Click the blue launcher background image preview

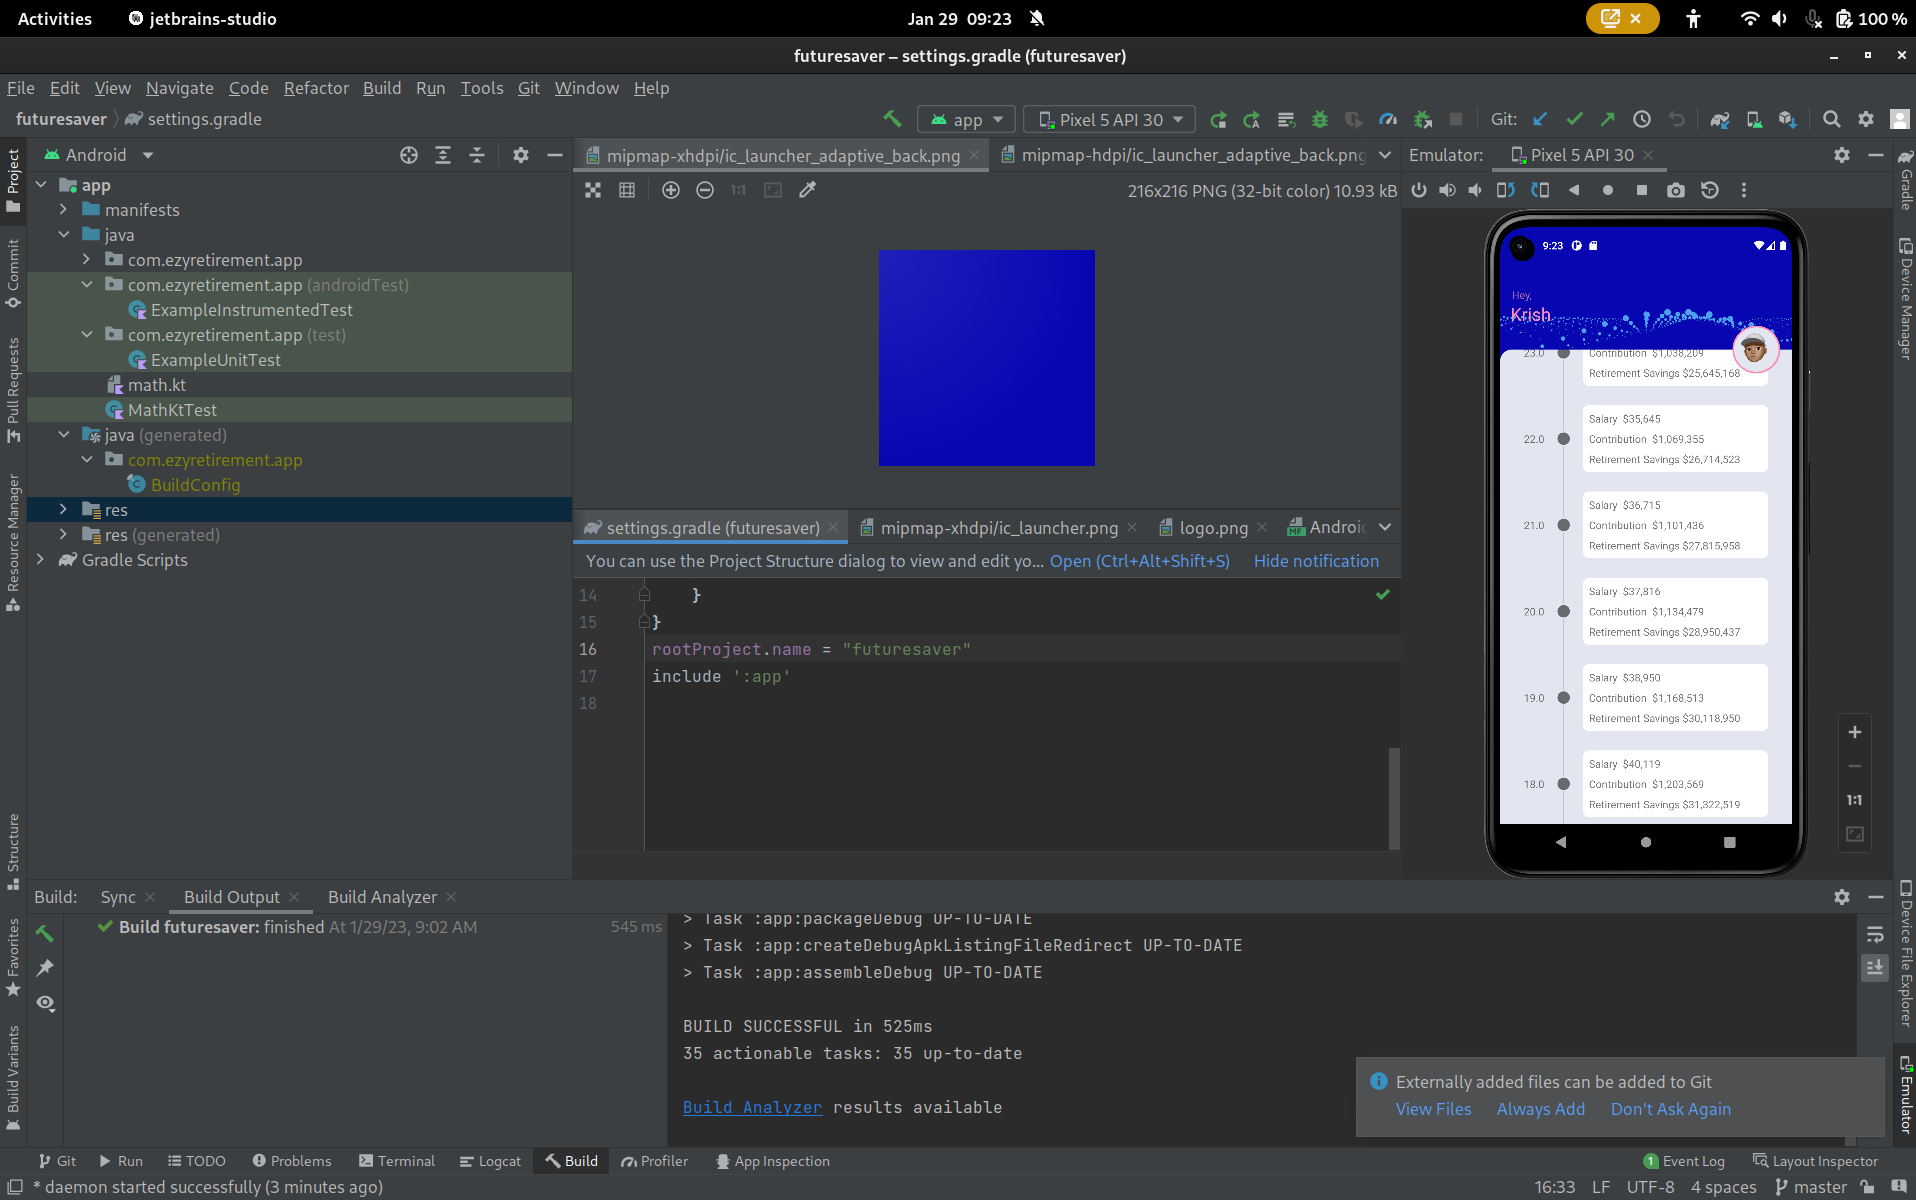(986, 358)
